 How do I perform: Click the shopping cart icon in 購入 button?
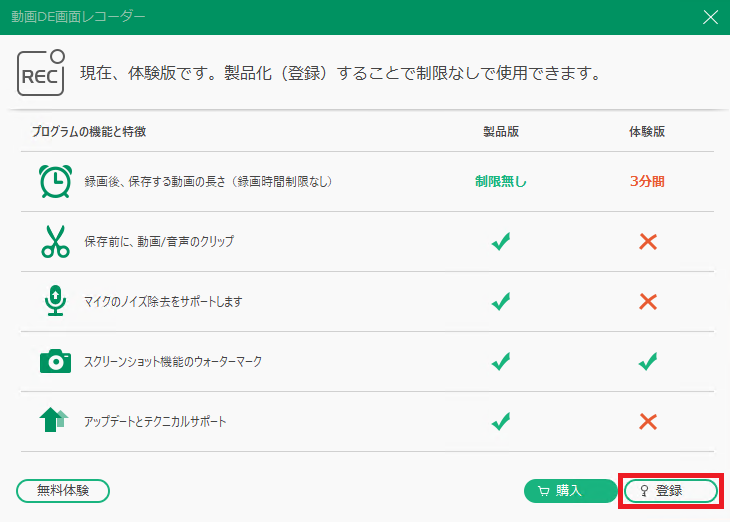click(544, 491)
